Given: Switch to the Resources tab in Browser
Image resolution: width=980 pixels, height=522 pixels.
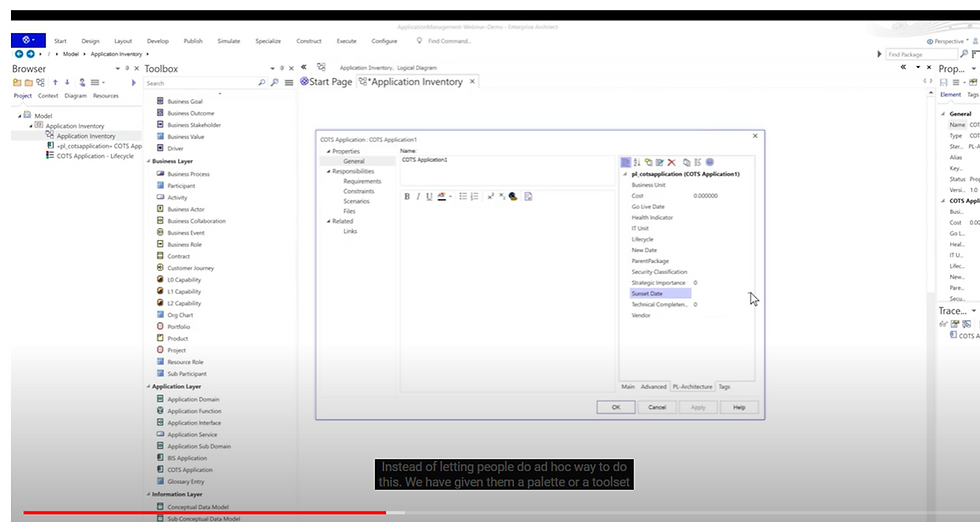Looking at the screenshot, I should (x=106, y=96).
